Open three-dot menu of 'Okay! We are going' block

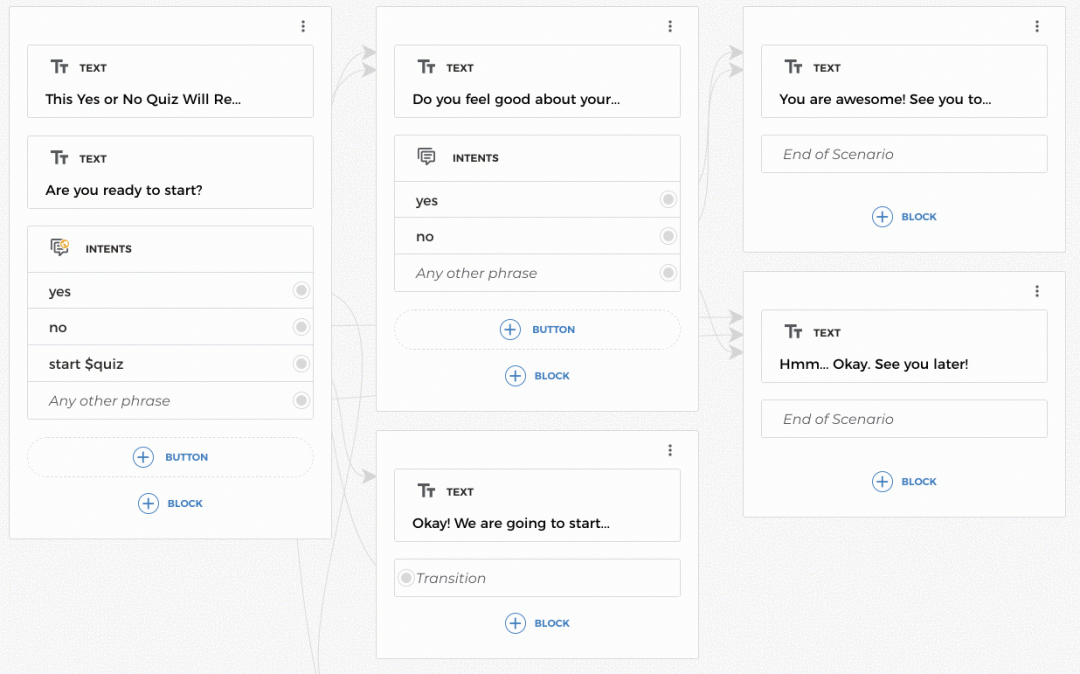coord(670,451)
